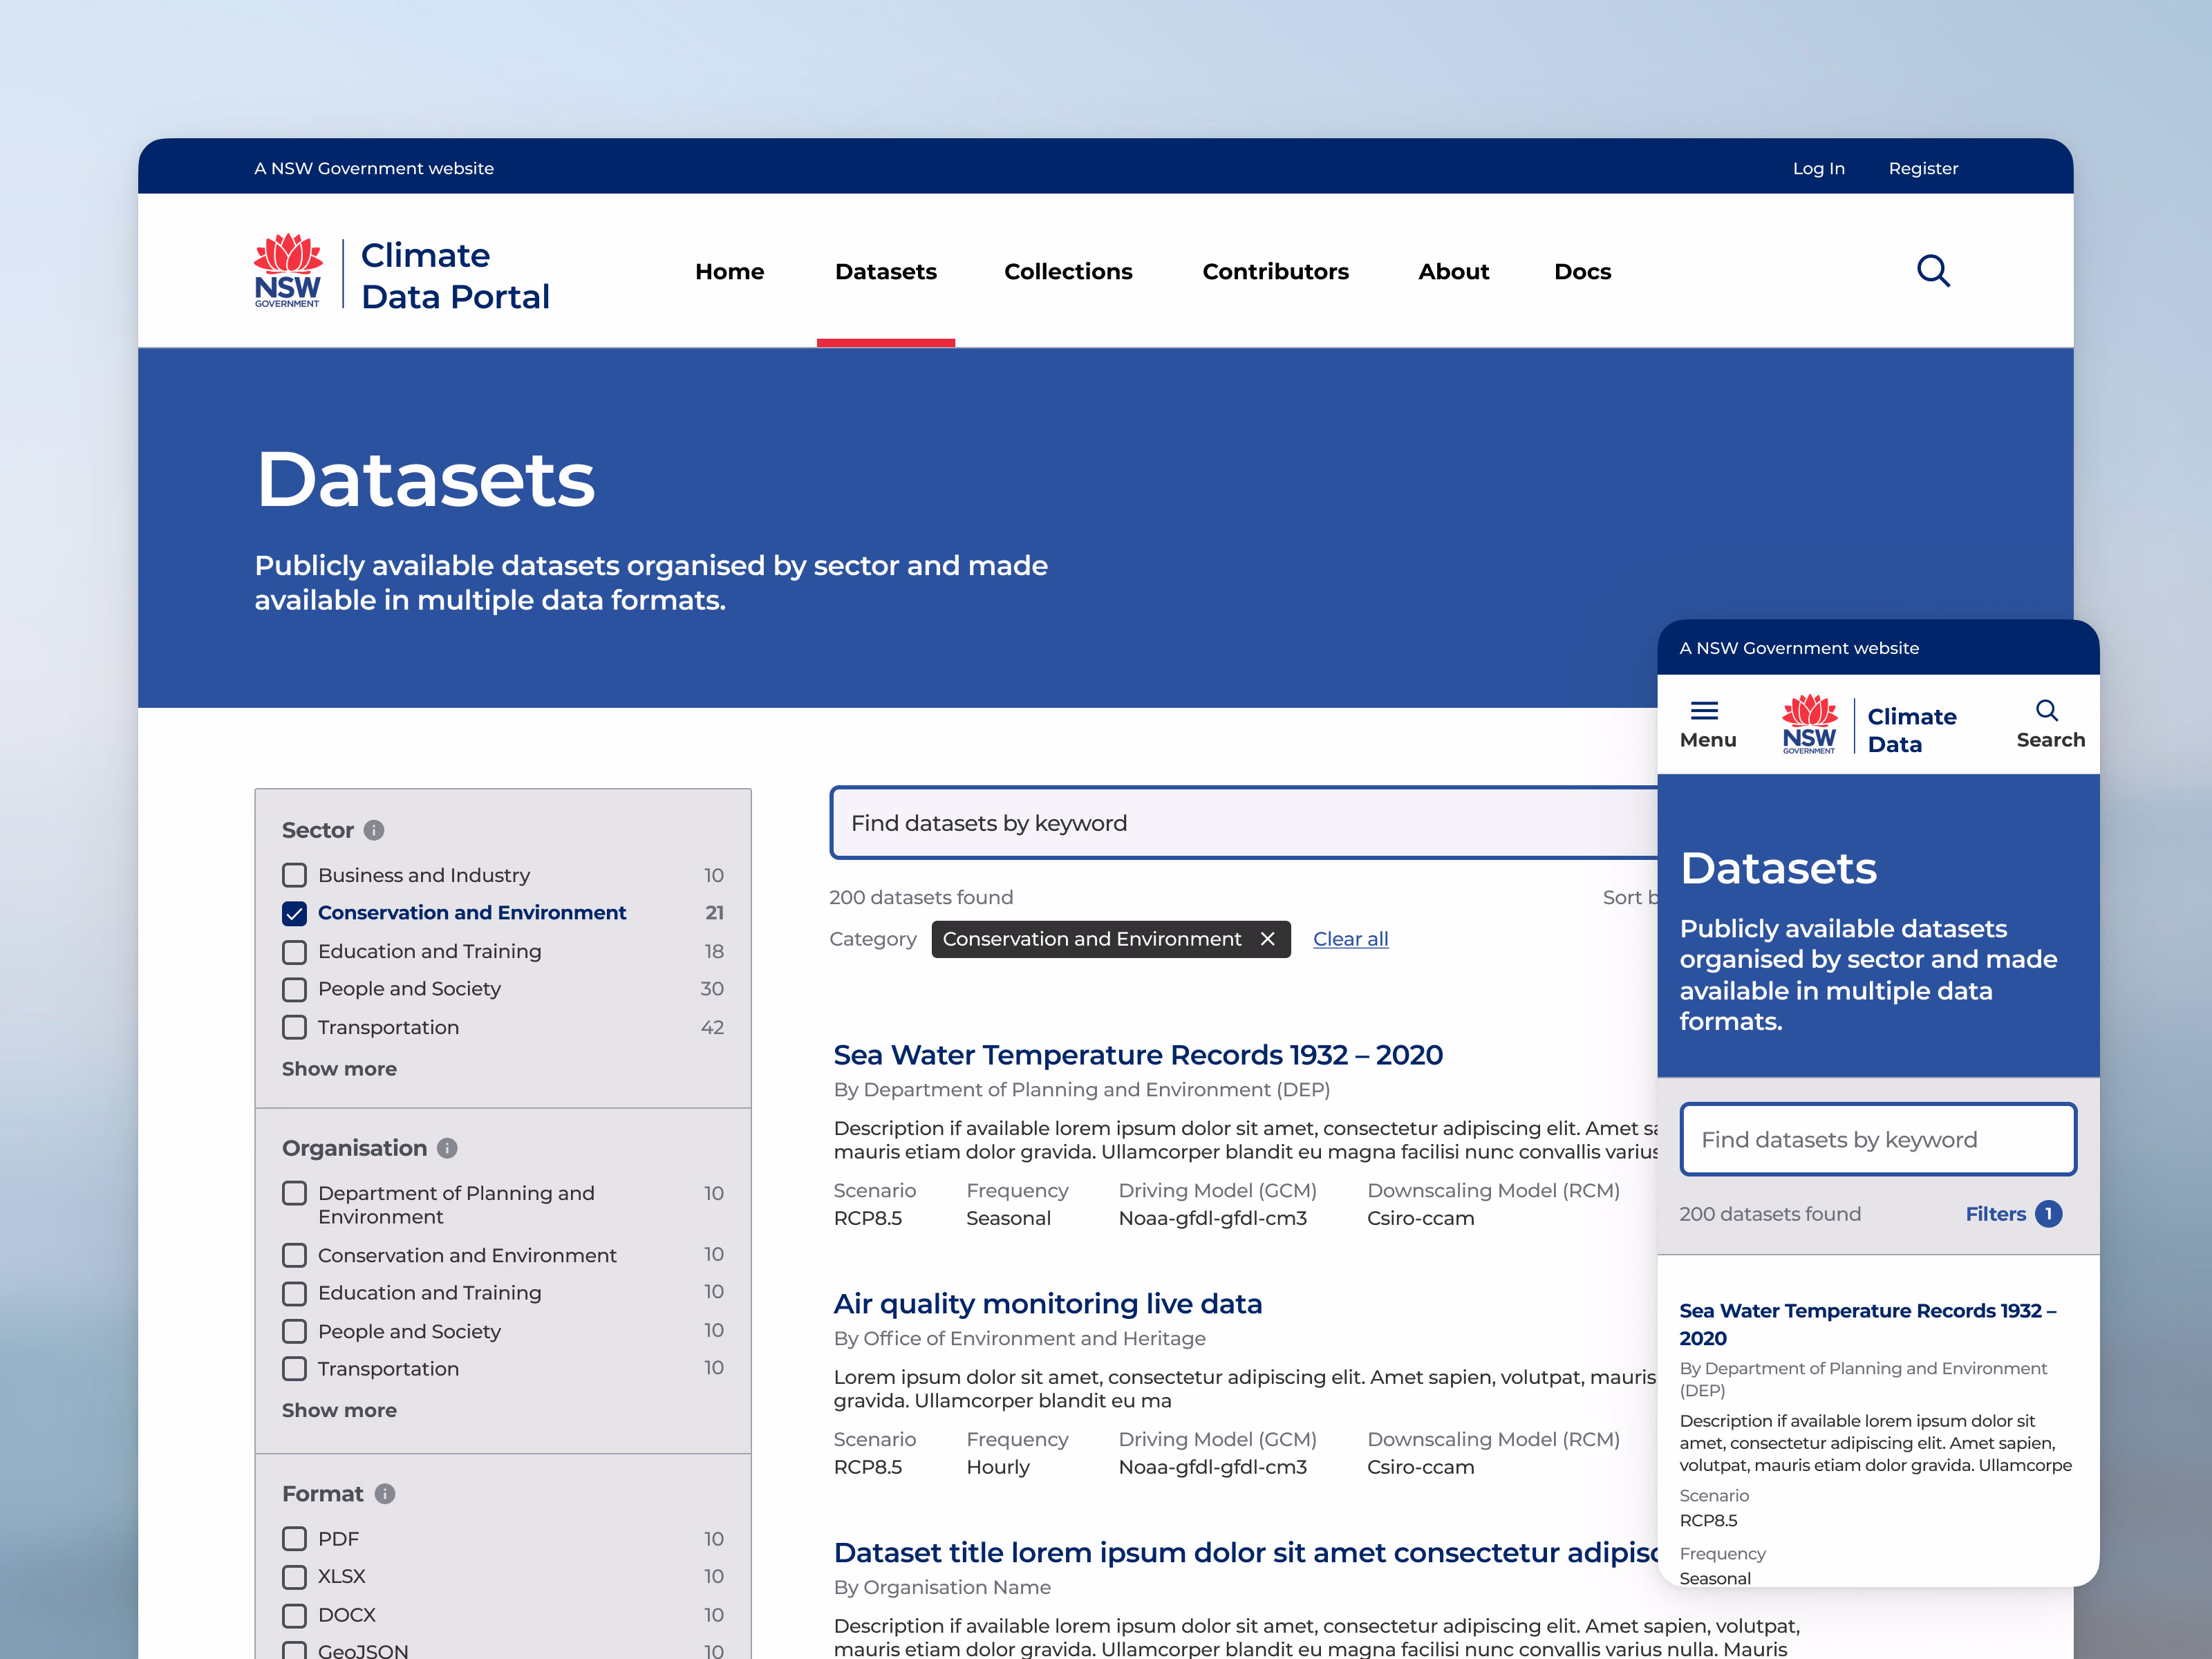Open the Filters panel on mobile view
2212x1659 pixels.
click(1996, 1214)
